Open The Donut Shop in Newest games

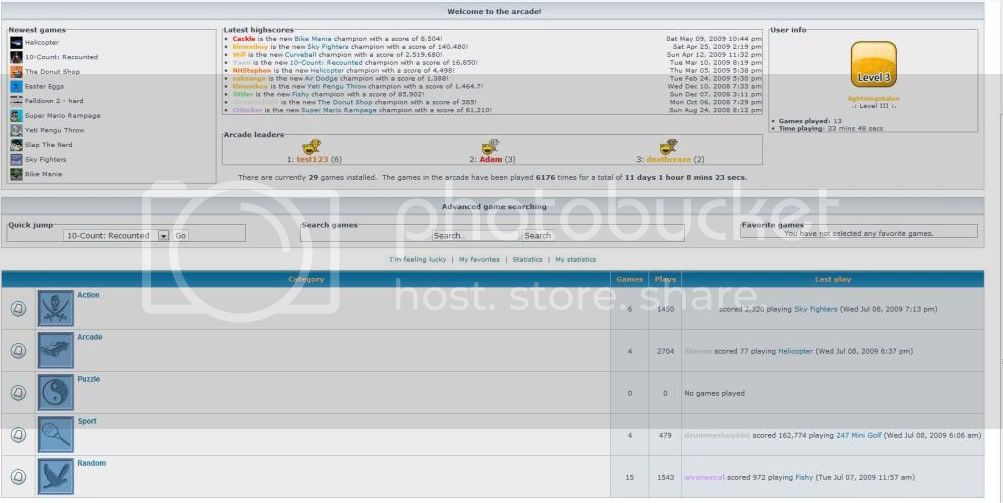point(52,72)
